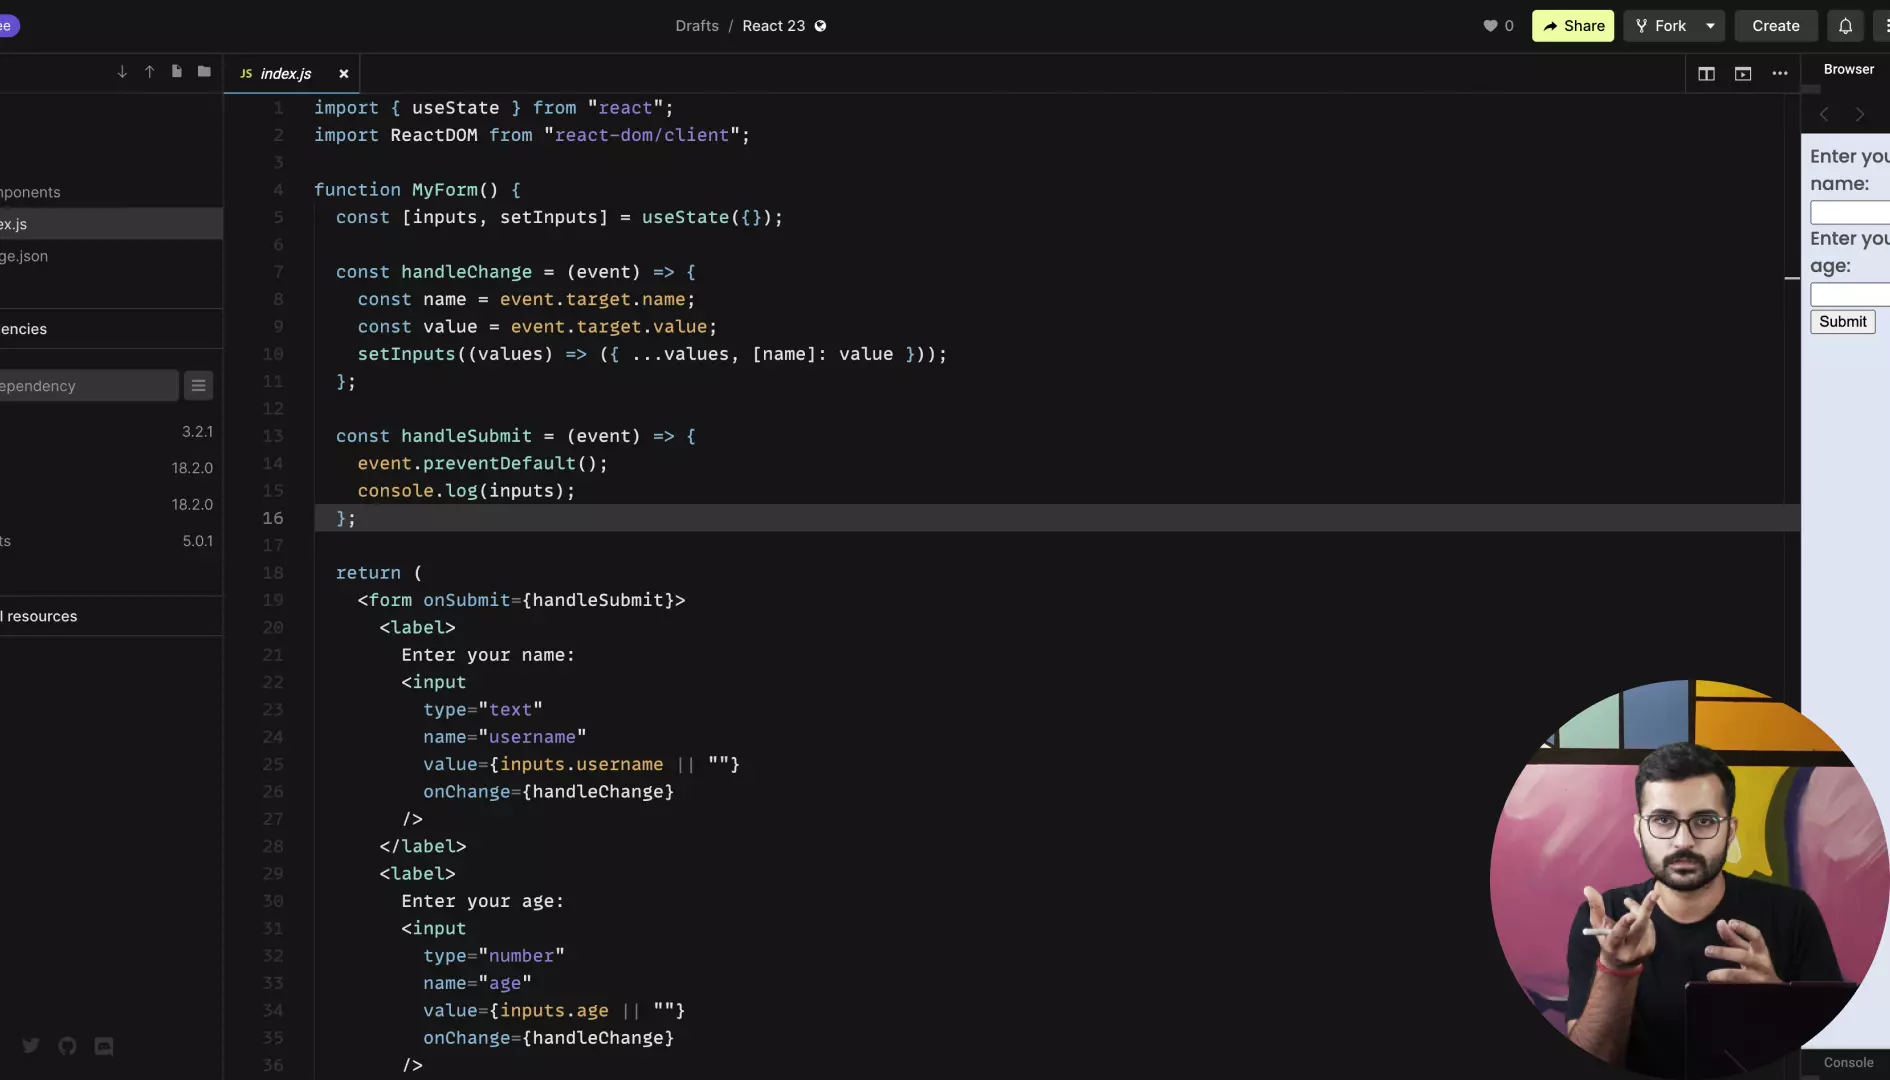Click the download arrow icon in file explorer
Screen dimensions: 1890x1080
[122, 72]
